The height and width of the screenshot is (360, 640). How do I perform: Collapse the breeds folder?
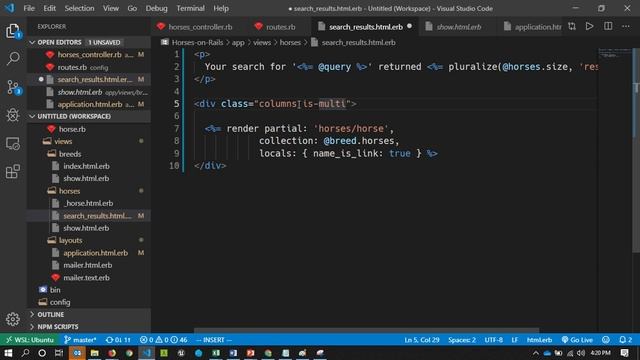tap(70, 154)
